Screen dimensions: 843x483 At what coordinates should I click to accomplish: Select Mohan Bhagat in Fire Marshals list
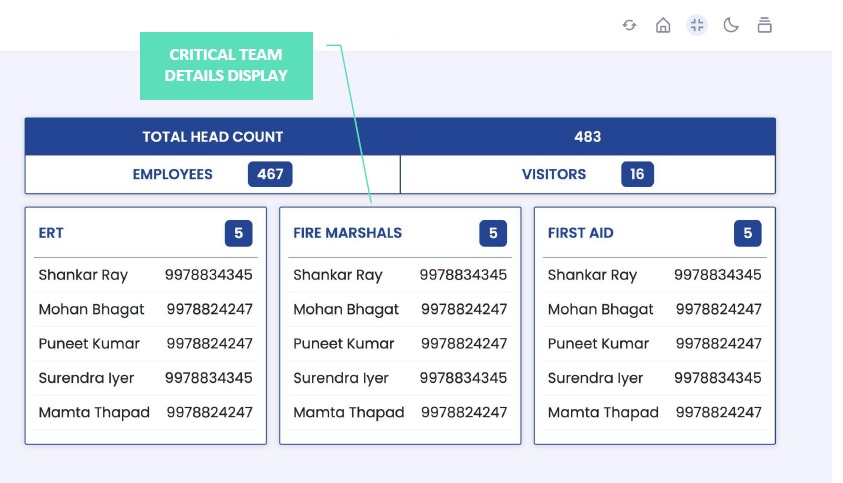coord(346,310)
